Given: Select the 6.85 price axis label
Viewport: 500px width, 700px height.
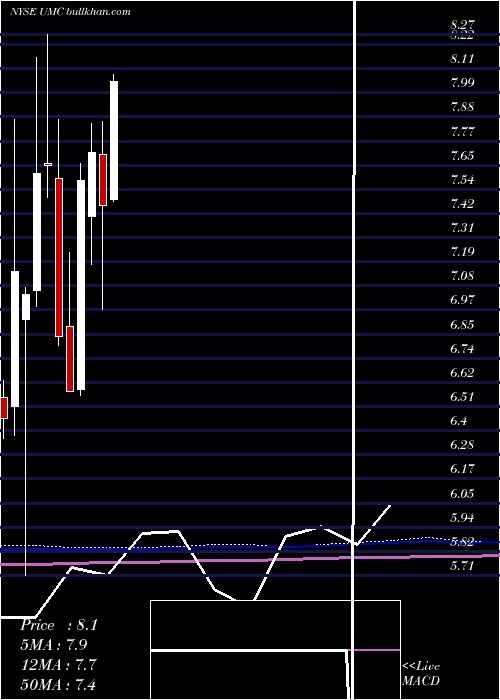Looking at the screenshot, I should coord(462,325).
